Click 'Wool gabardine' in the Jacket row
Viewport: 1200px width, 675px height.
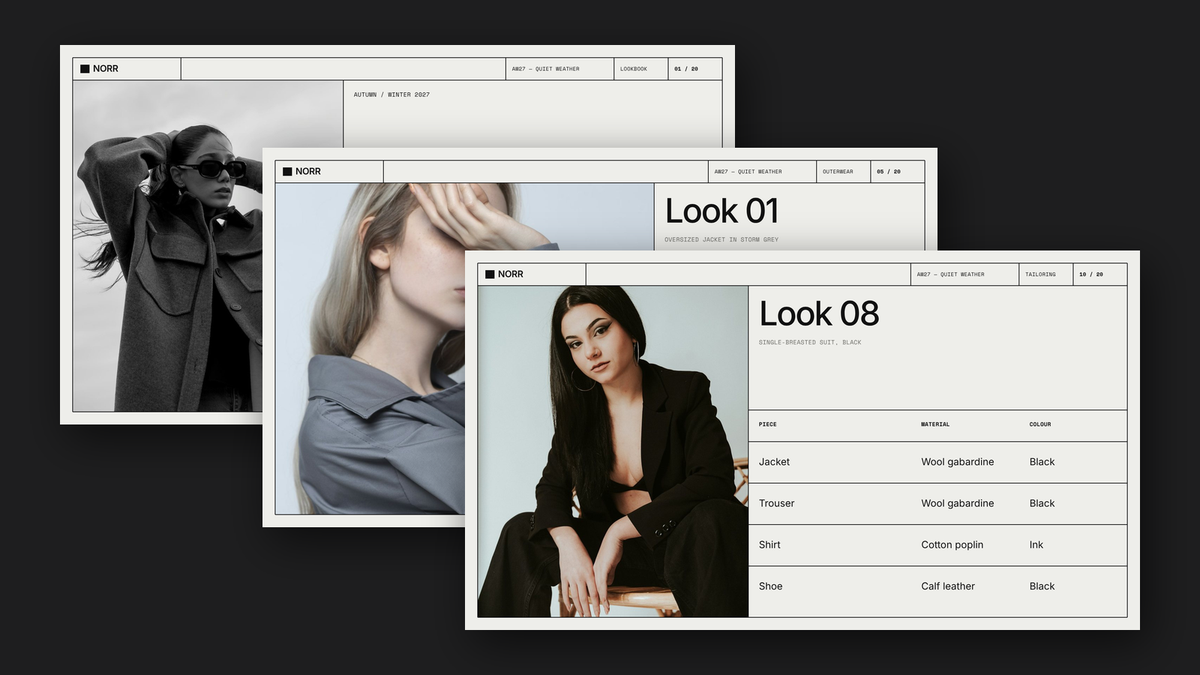coord(958,462)
